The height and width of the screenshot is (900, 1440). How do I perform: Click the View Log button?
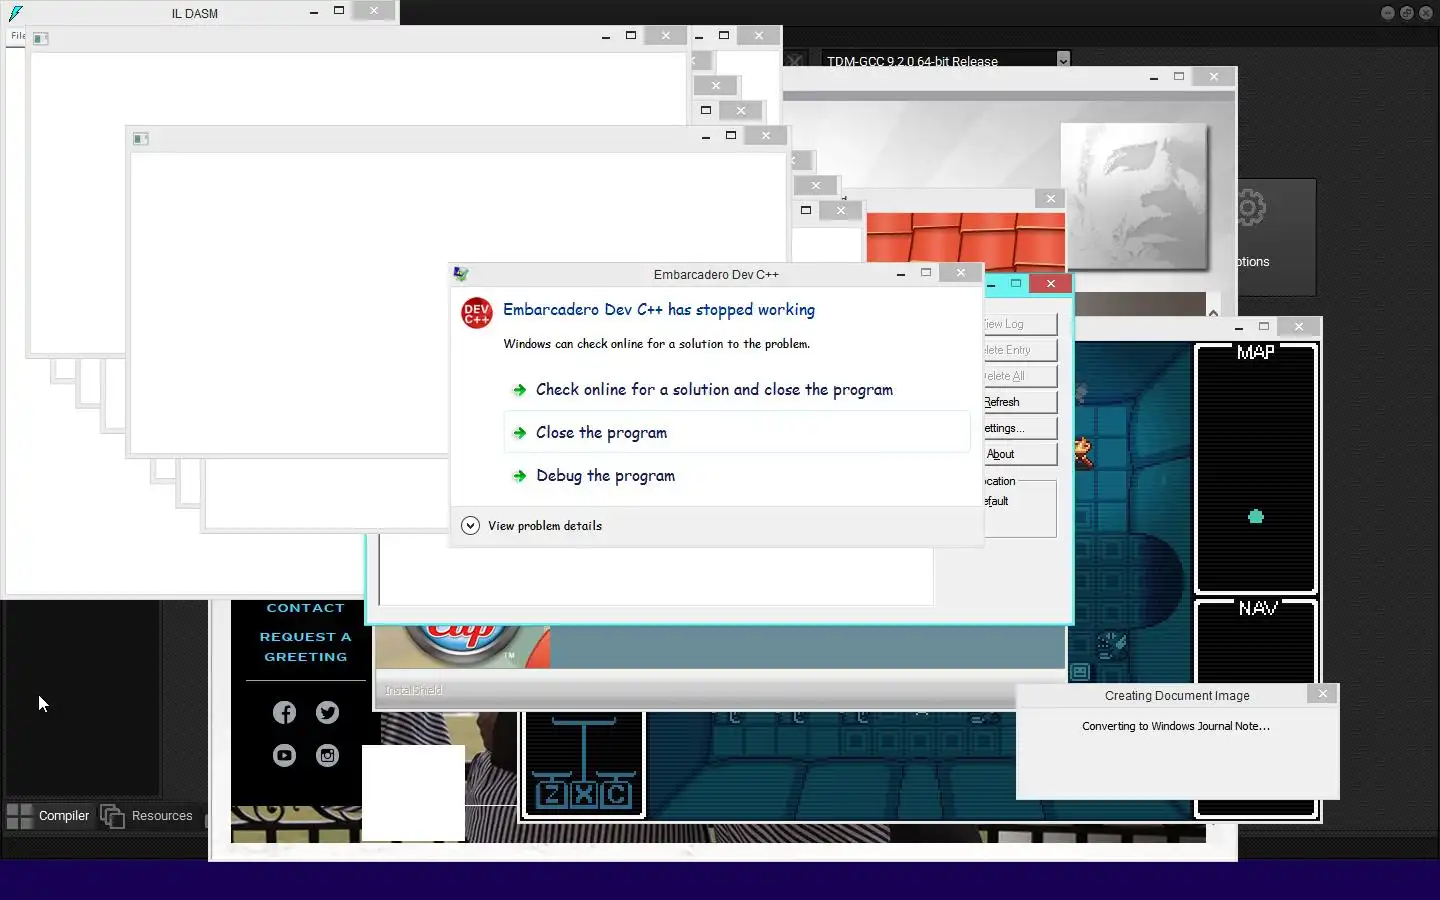1019,324
